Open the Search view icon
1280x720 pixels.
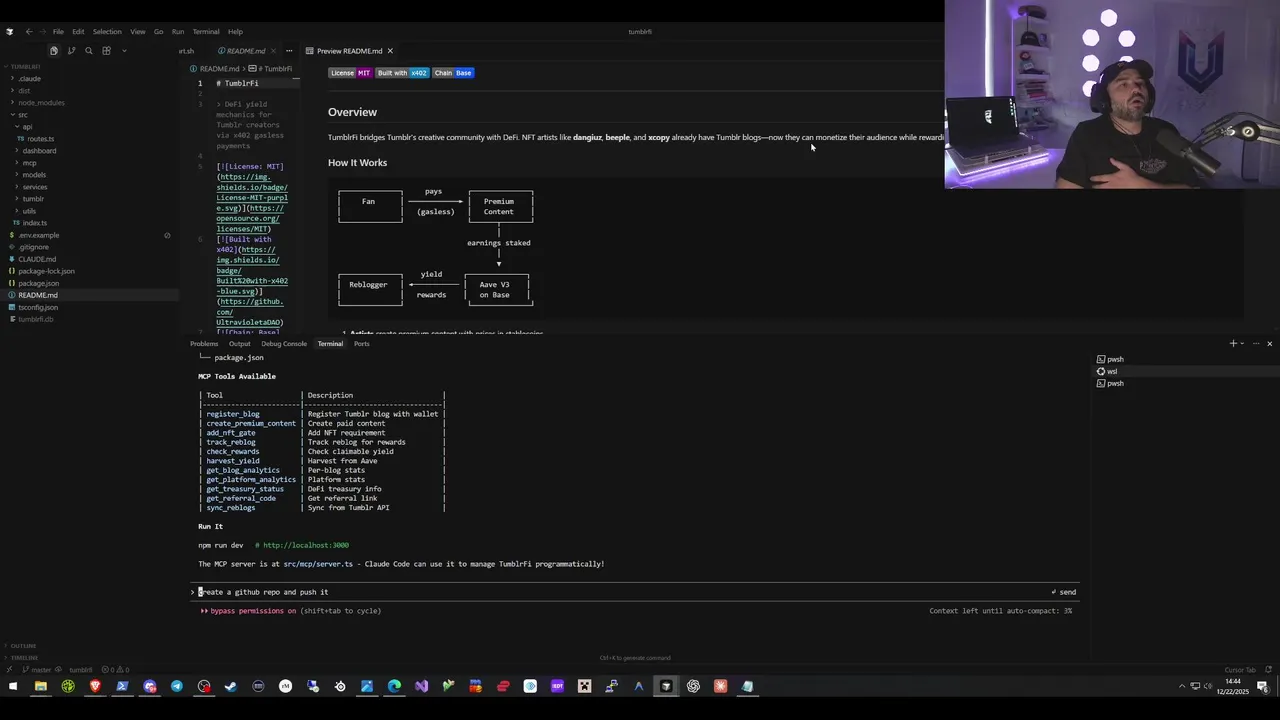coord(89,51)
